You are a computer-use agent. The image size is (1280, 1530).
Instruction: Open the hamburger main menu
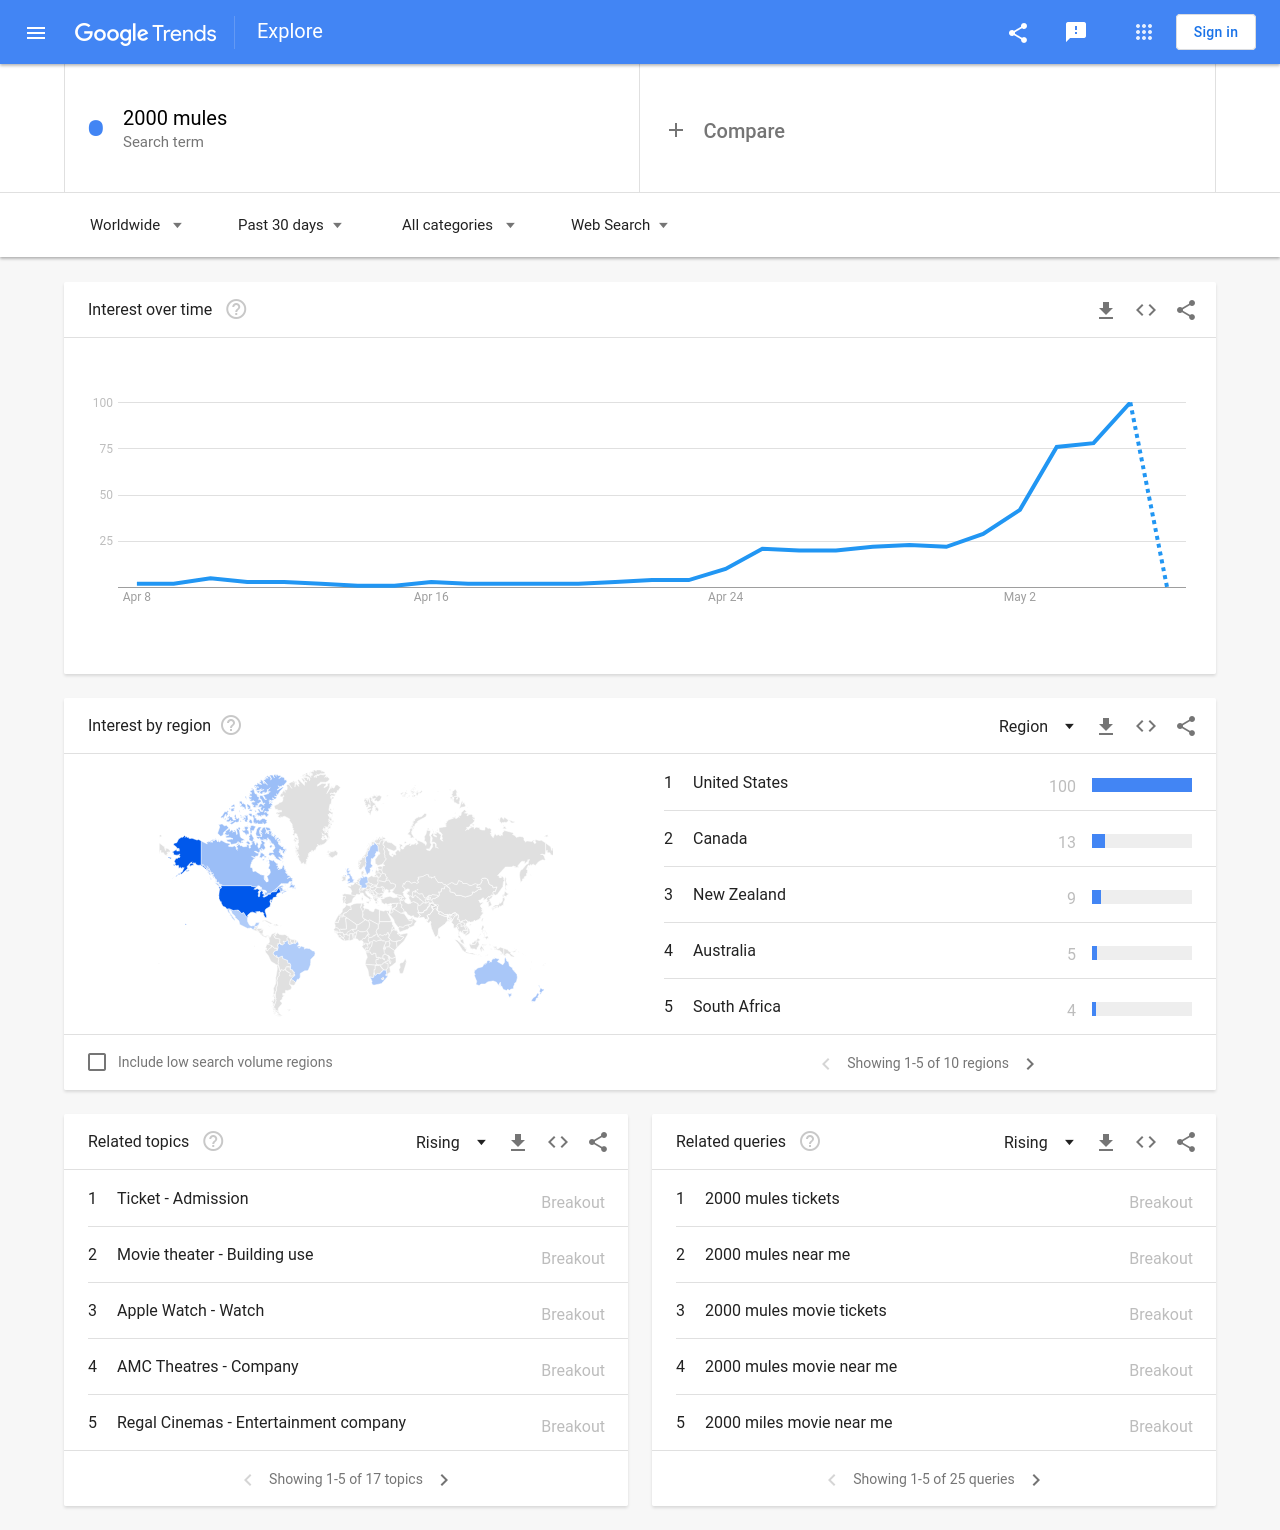point(36,32)
